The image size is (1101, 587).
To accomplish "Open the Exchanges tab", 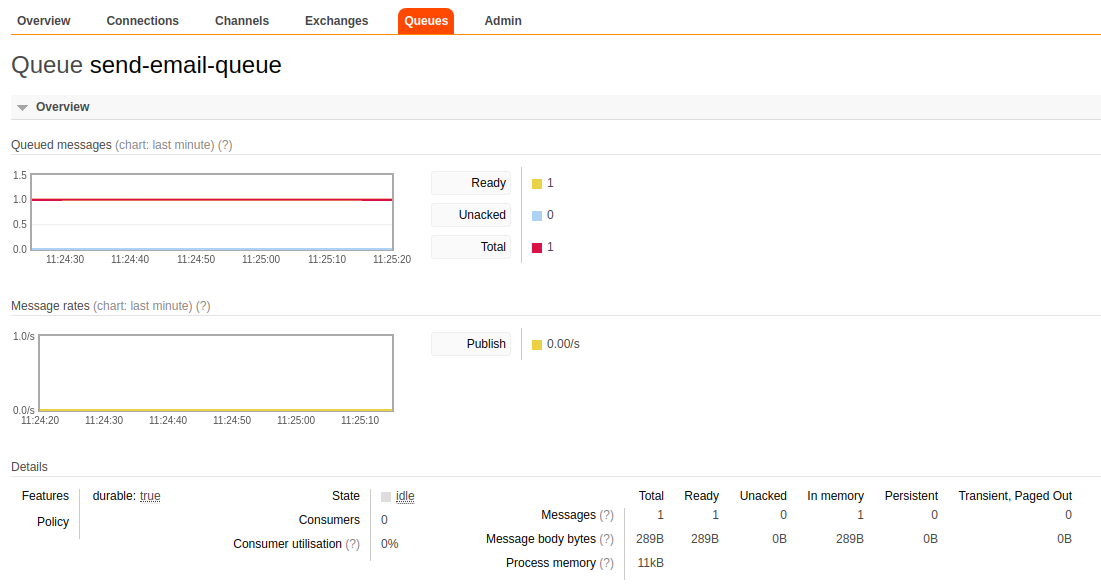I will tap(336, 21).
